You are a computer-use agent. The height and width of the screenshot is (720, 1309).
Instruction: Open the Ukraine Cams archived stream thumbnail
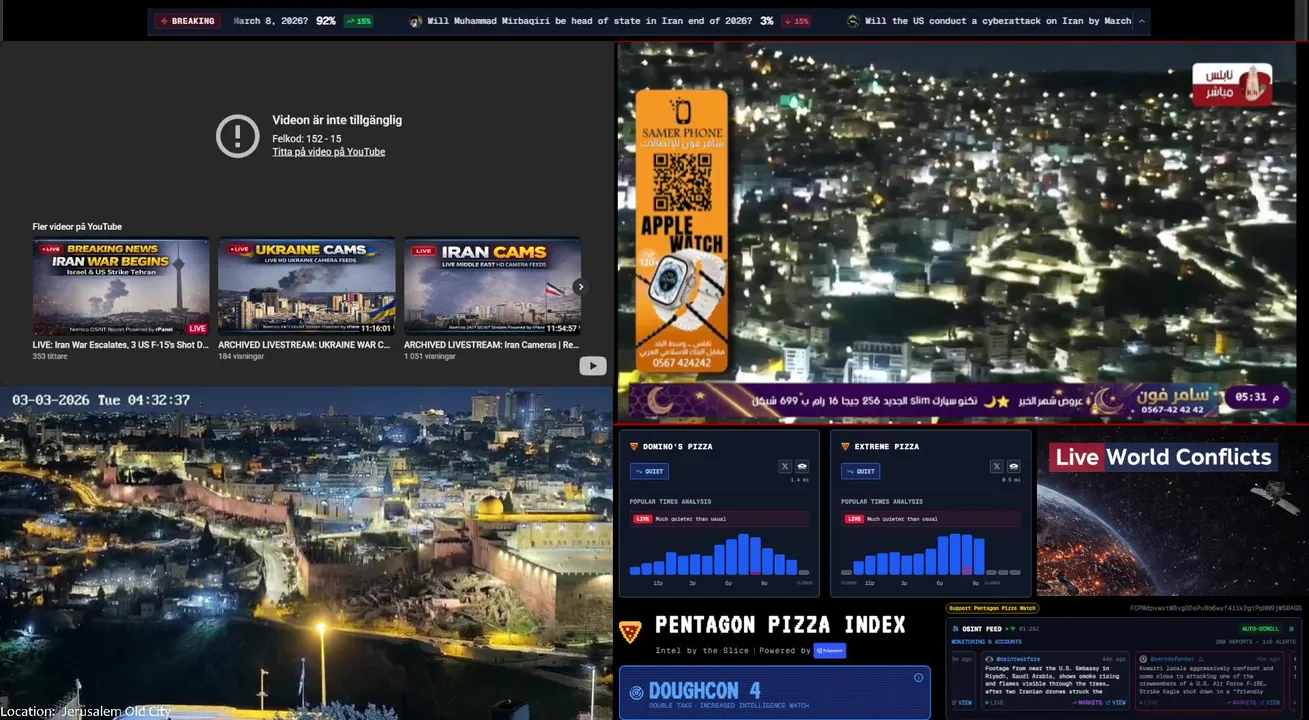click(307, 286)
